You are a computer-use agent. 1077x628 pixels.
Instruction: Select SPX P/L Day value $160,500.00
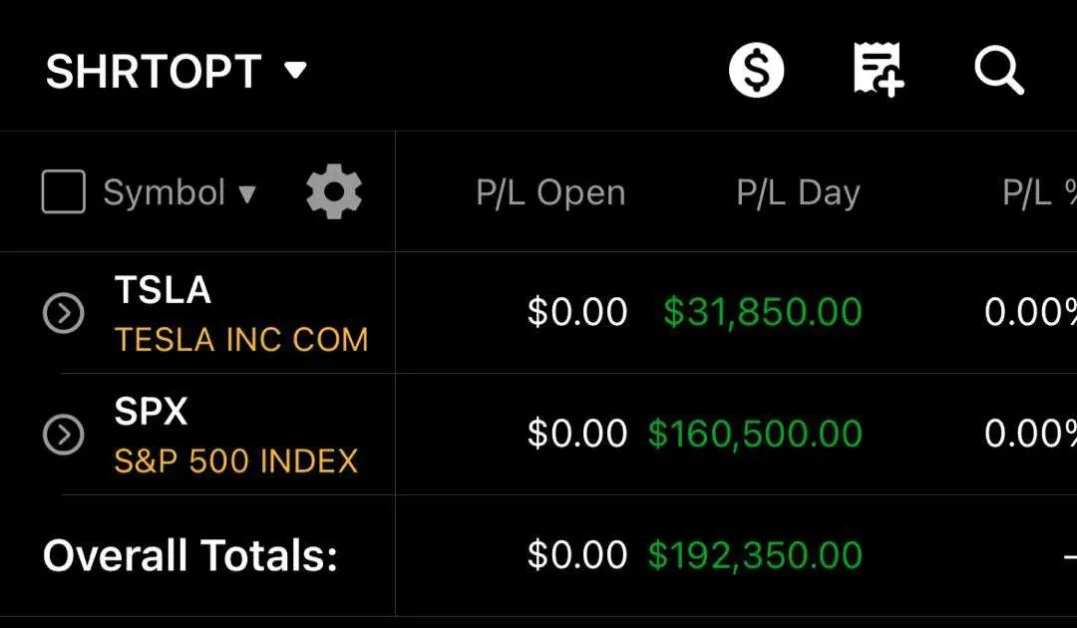tap(755, 434)
